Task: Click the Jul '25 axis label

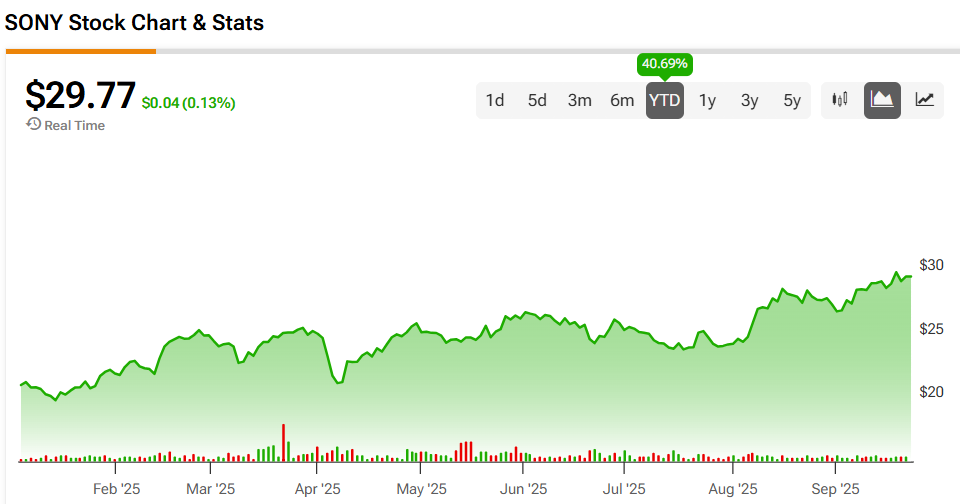Action: click(x=624, y=489)
